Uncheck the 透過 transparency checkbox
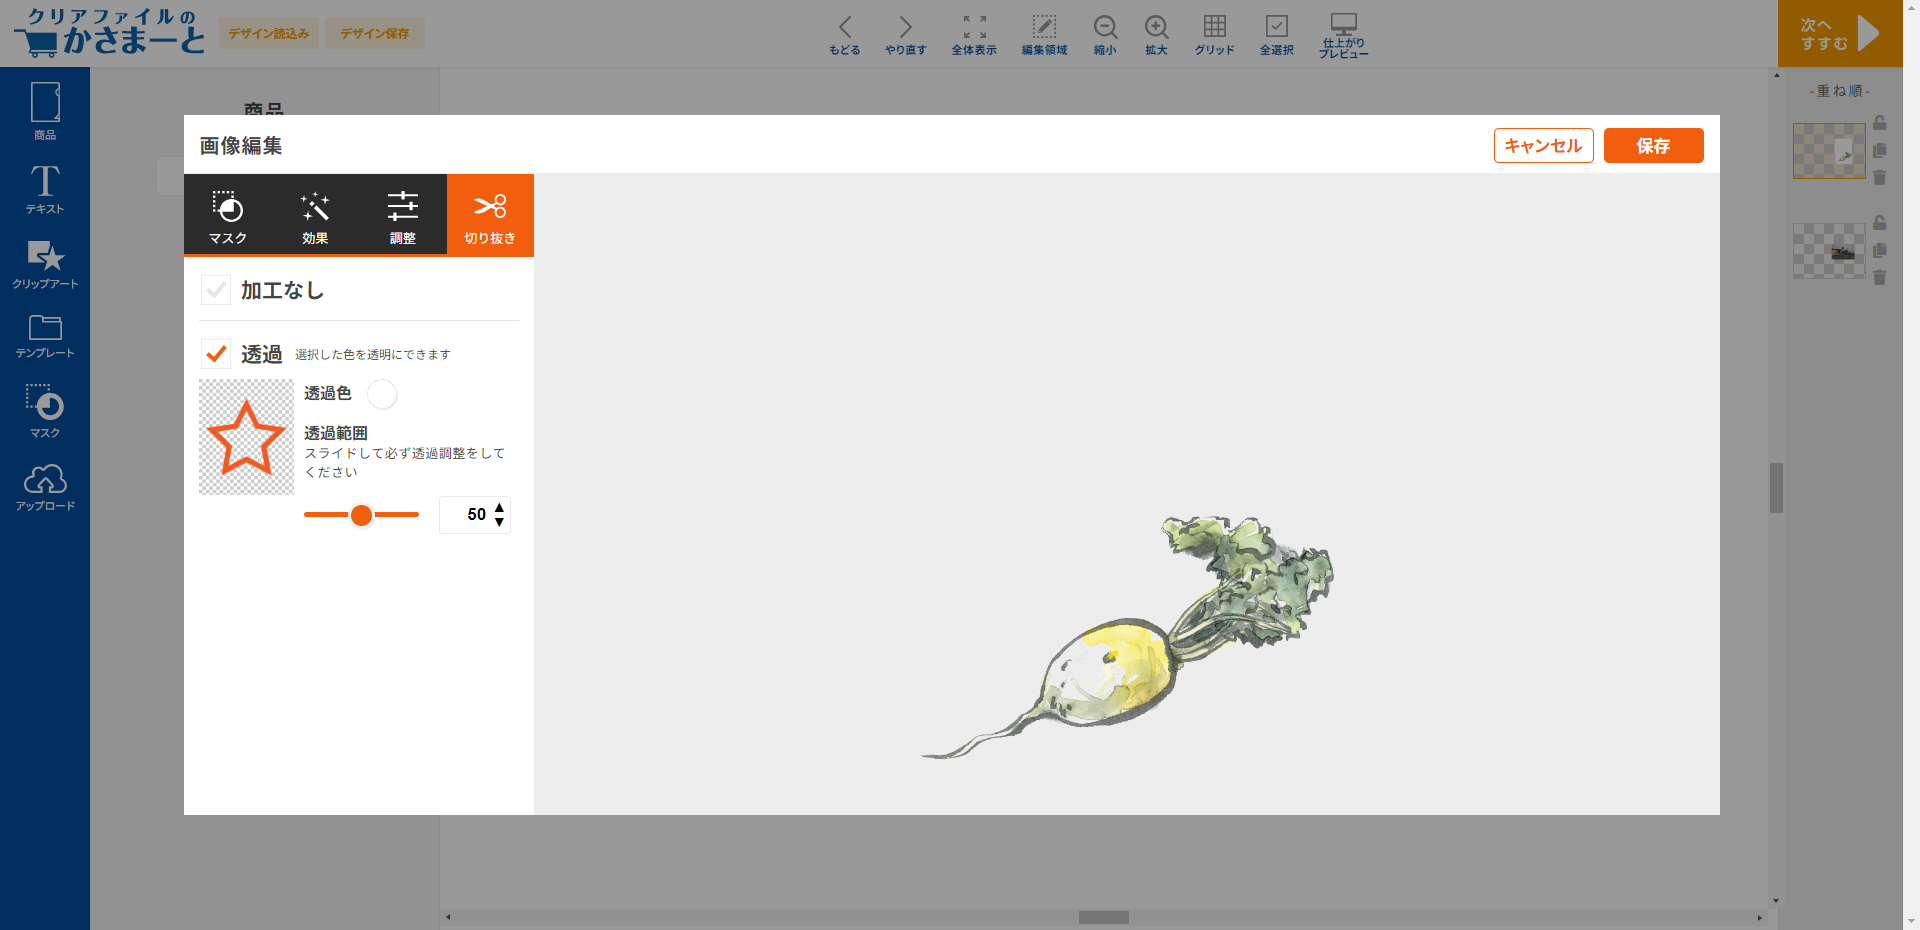The width and height of the screenshot is (1920, 930). pyautogui.click(x=216, y=354)
